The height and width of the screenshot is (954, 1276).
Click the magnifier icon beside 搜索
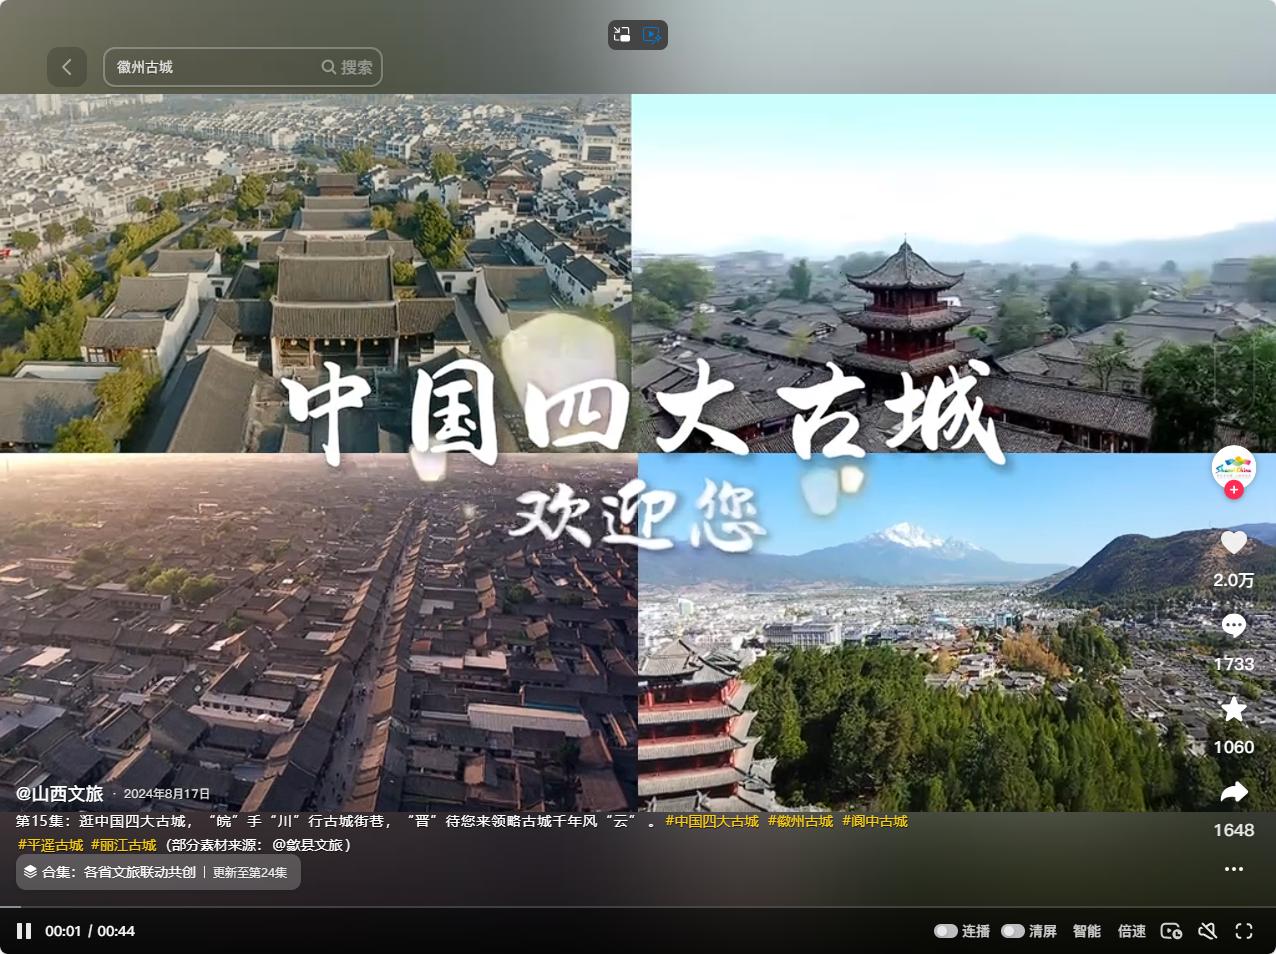point(328,67)
